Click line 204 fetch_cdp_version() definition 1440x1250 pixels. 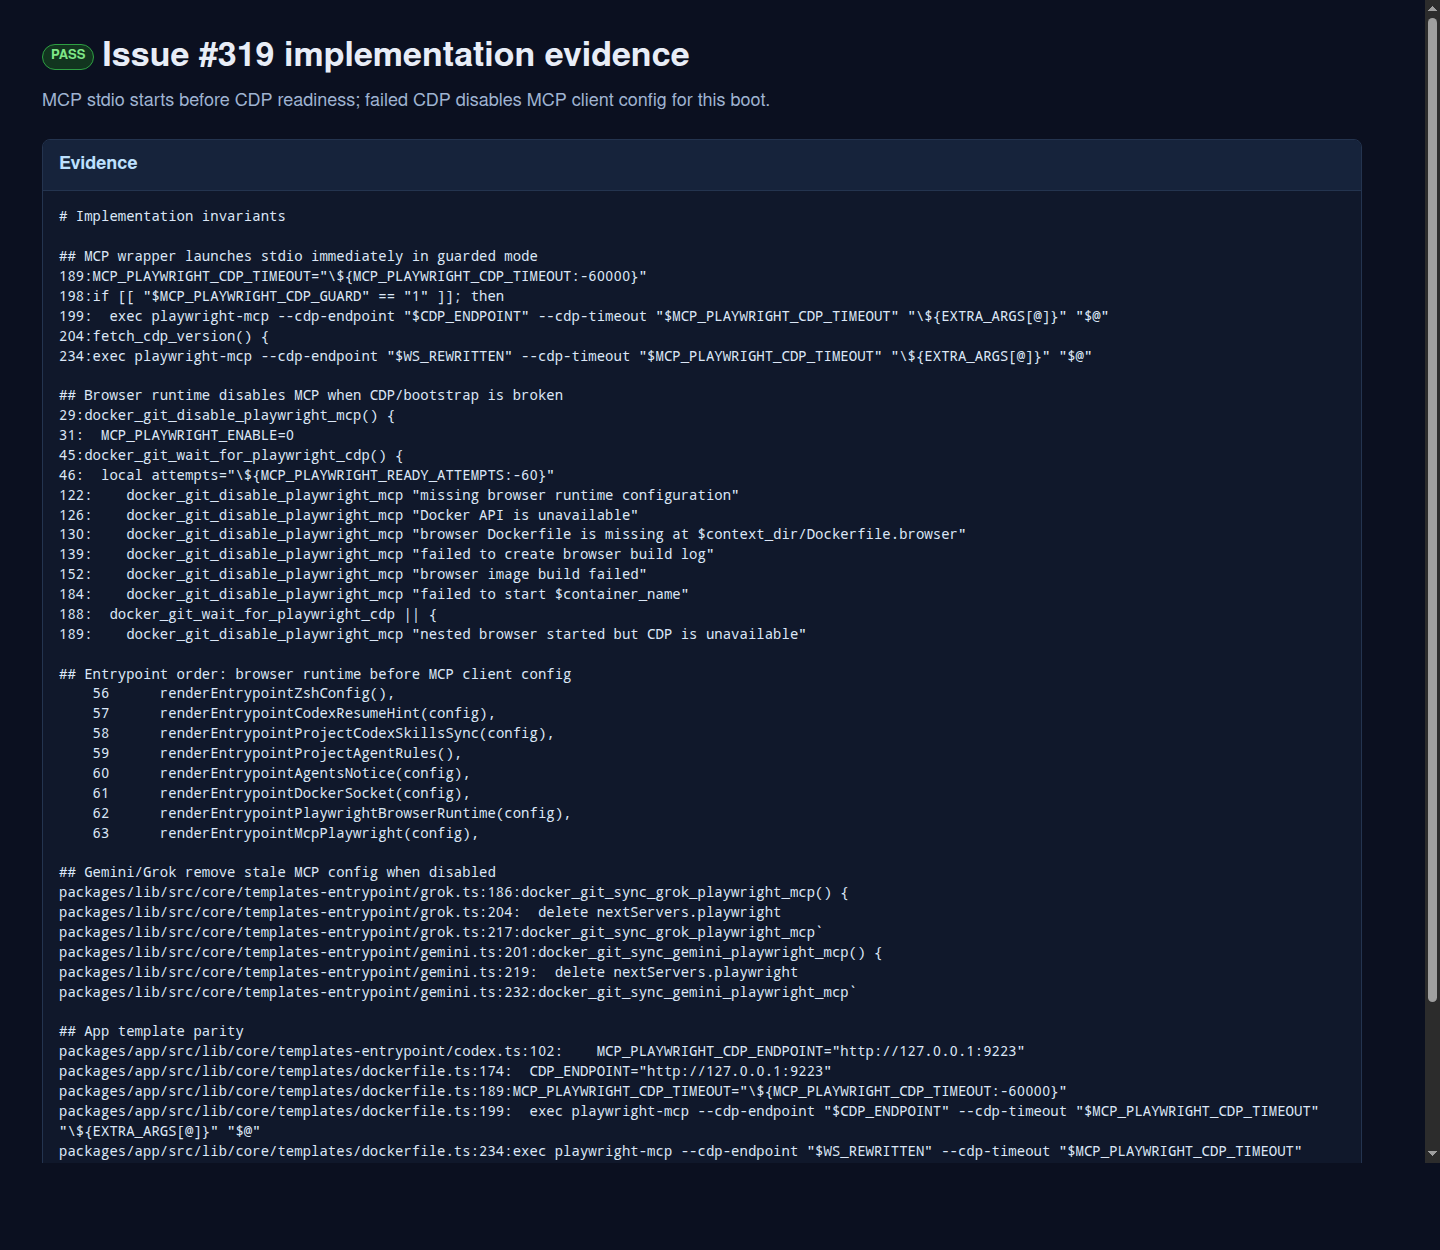coord(164,337)
